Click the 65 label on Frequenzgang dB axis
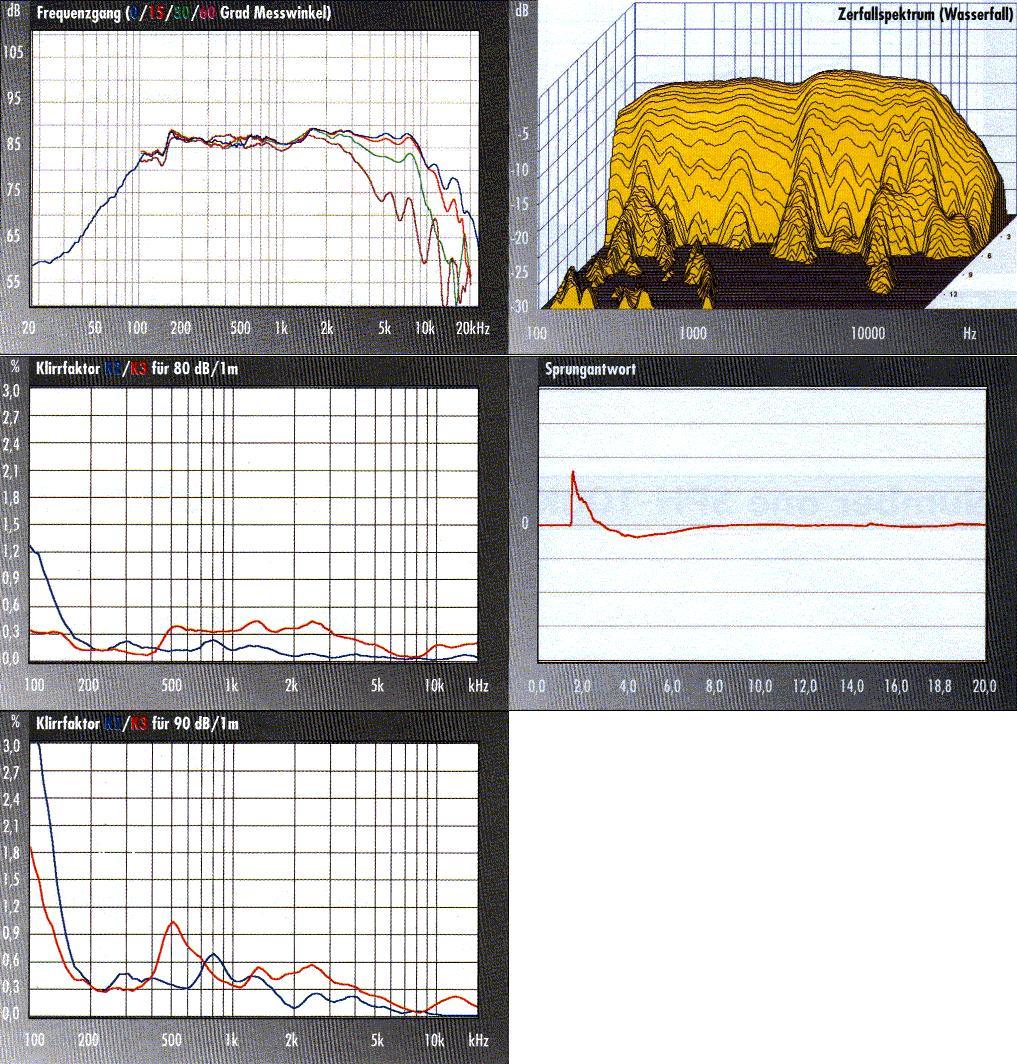1017x1064 pixels. point(14,236)
